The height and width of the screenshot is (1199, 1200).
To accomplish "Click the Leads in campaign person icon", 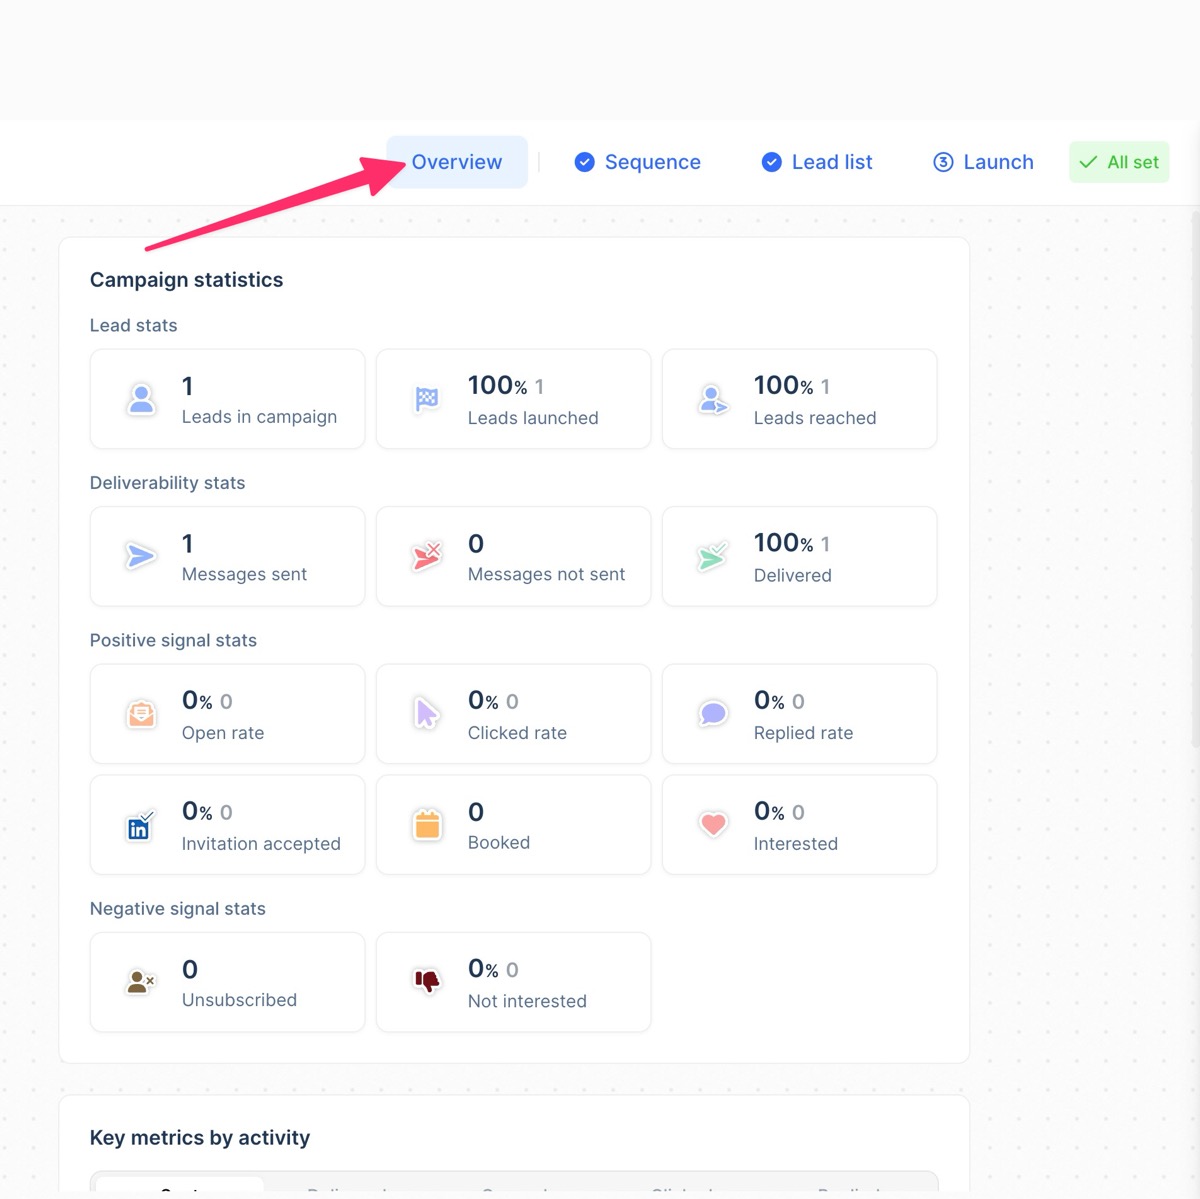I will (x=142, y=400).
